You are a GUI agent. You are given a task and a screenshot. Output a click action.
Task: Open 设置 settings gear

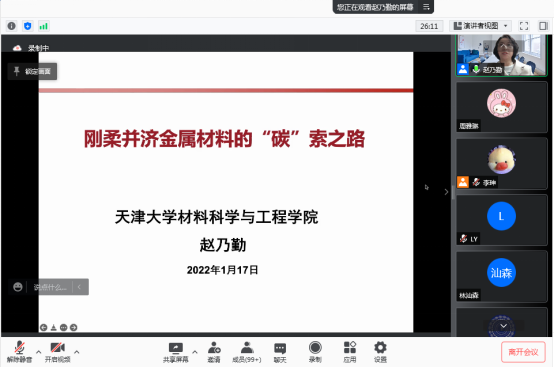tap(380, 352)
